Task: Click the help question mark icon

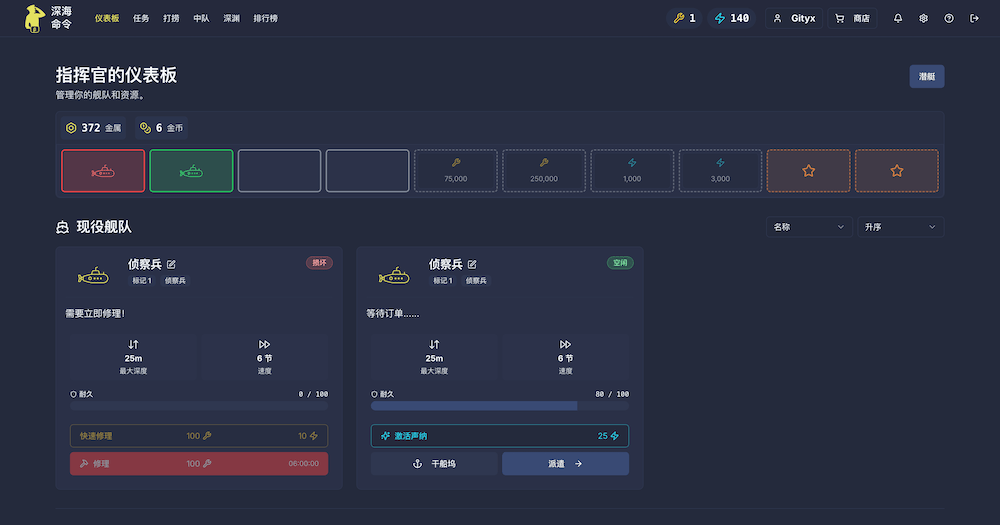Action: pyautogui.click(x=949, y=18)
